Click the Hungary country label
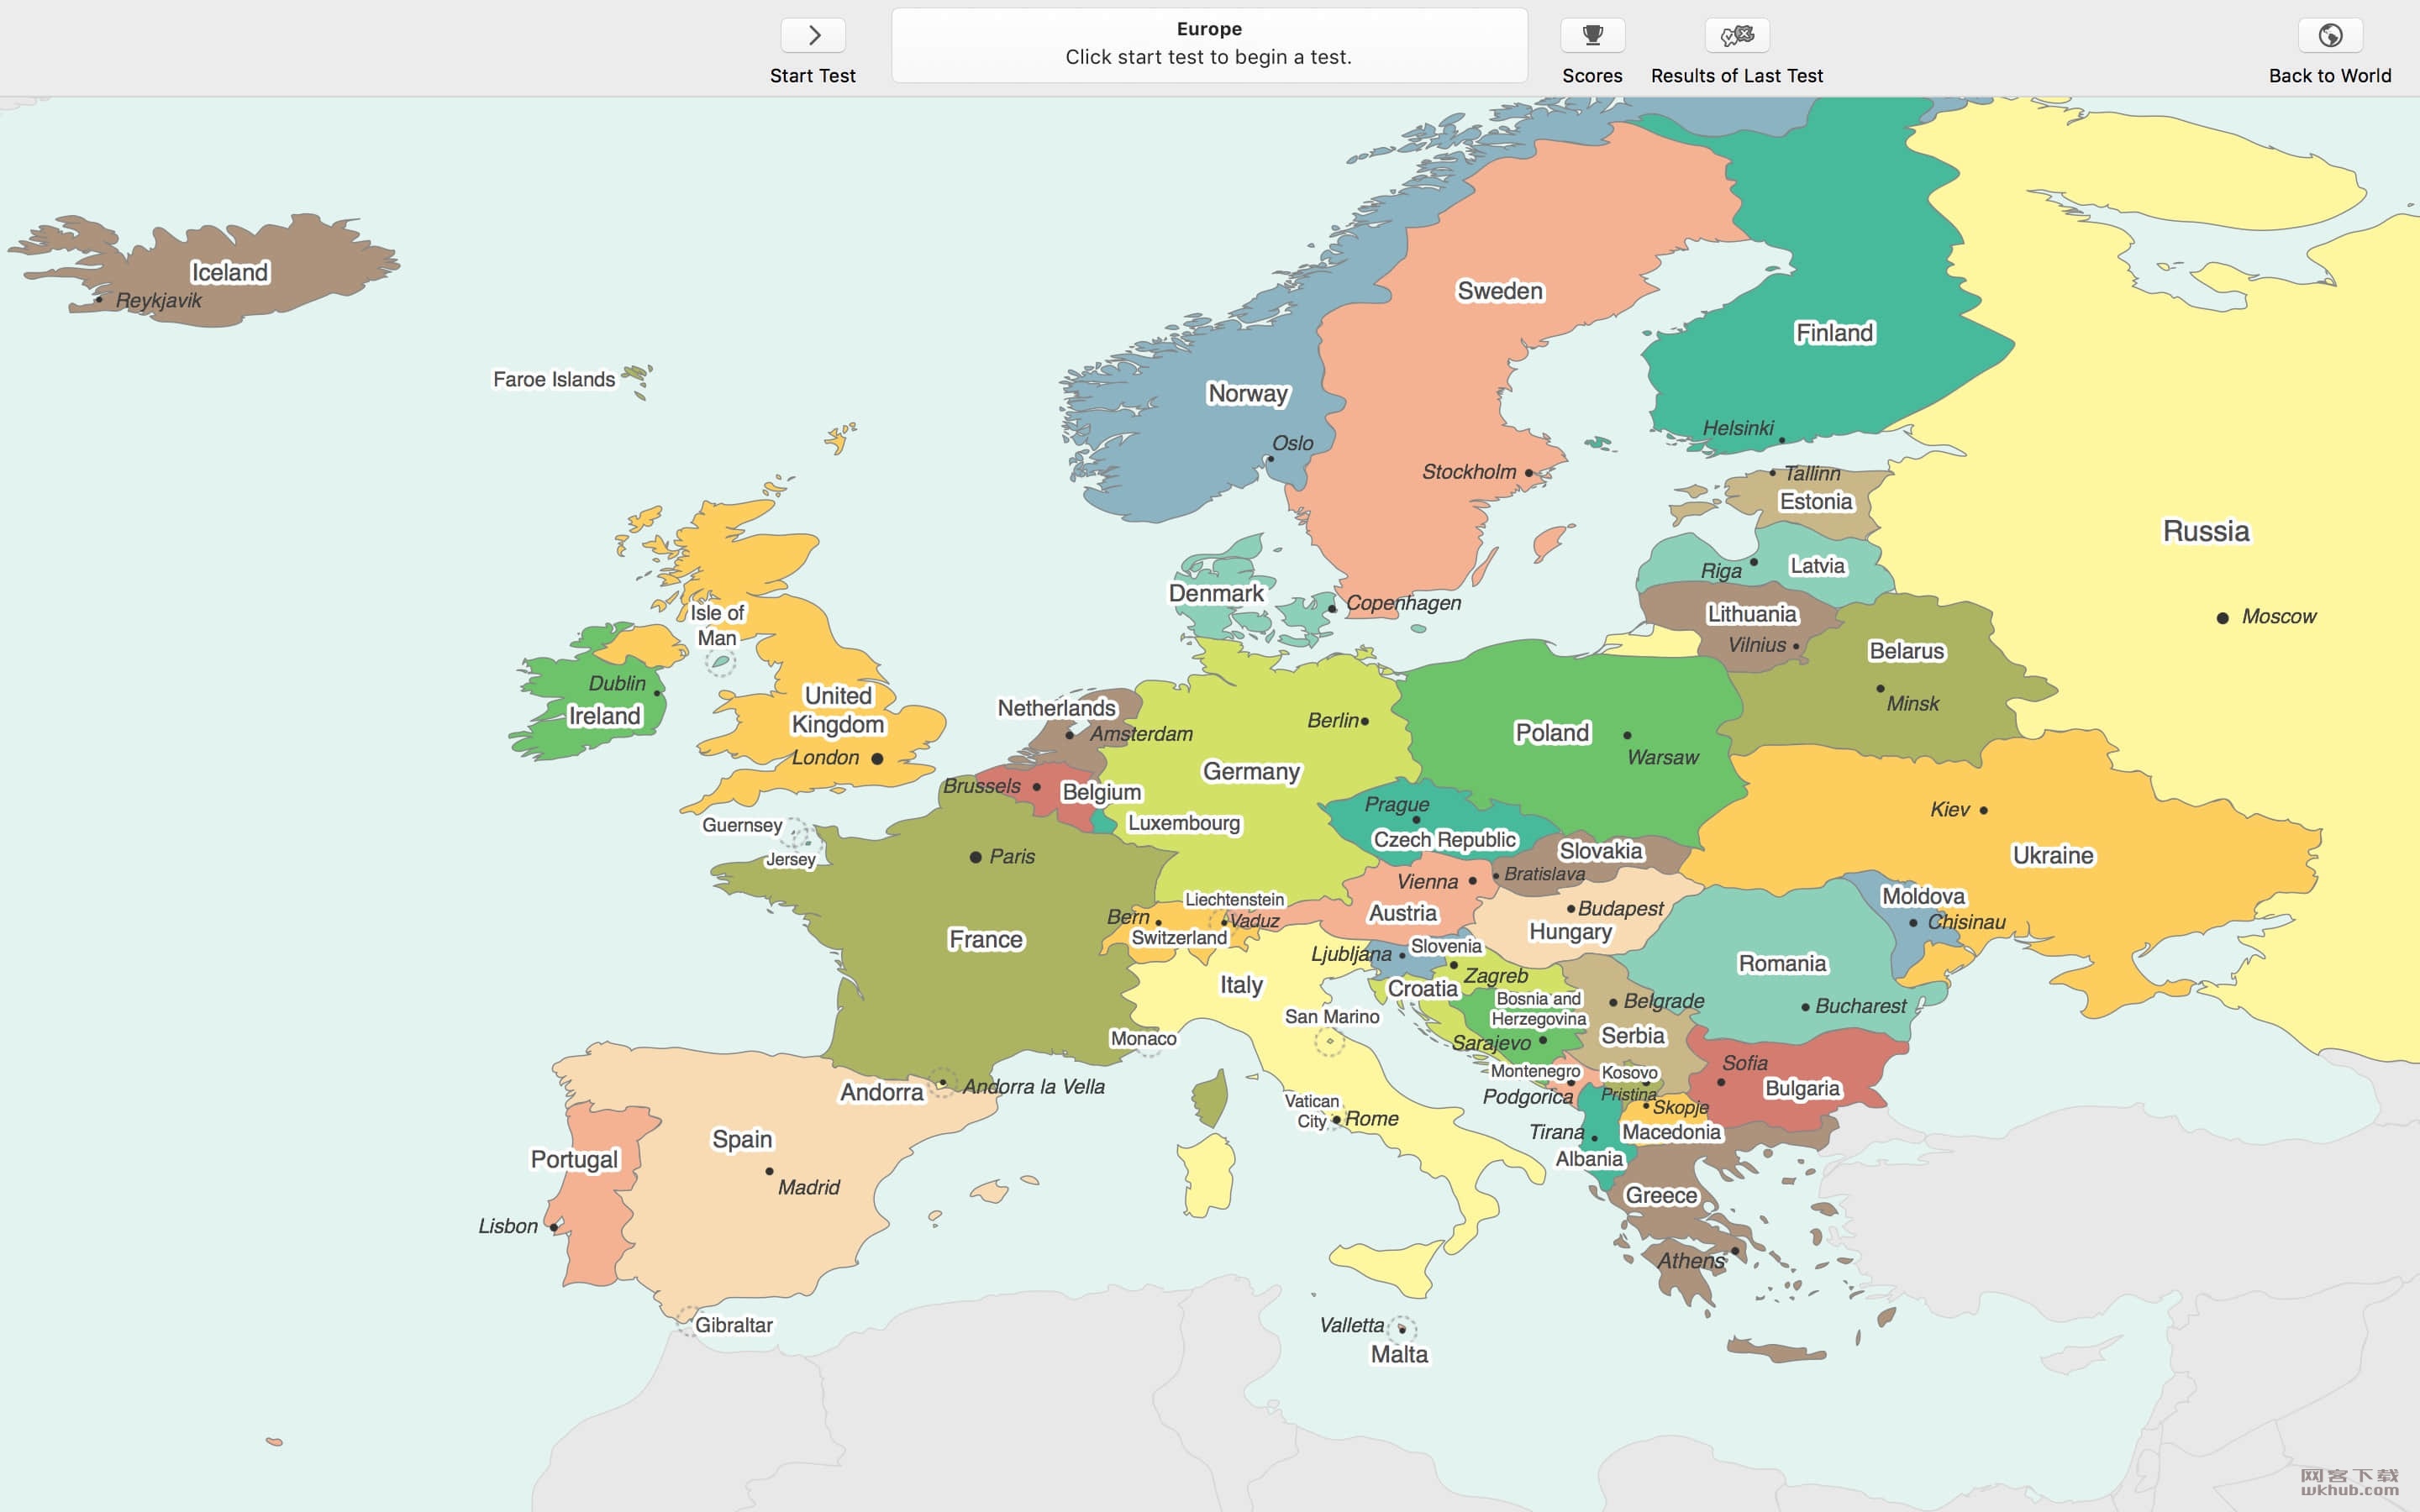 click(x=1570, y=933)
